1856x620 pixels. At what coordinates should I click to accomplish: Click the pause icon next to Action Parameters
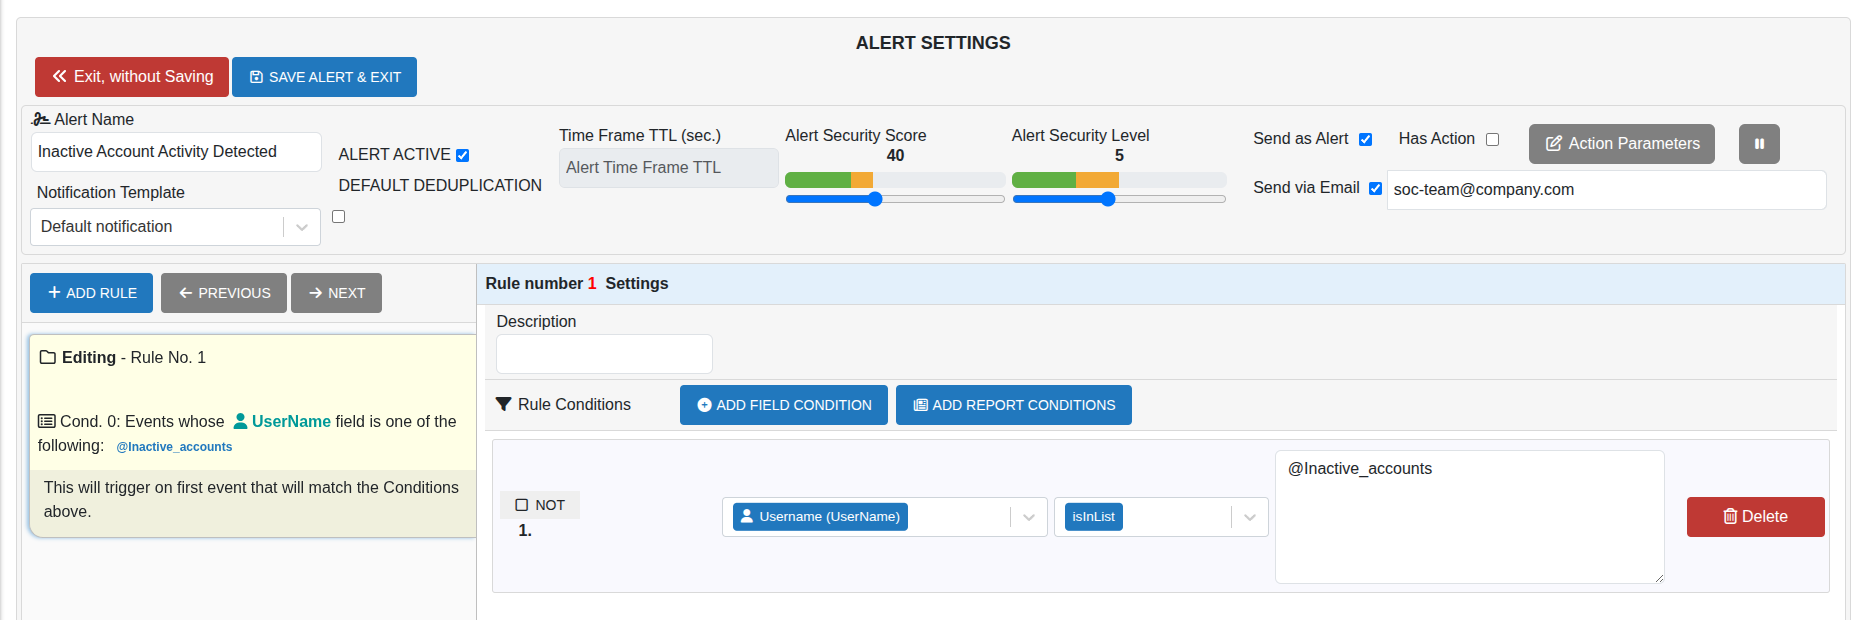coord(1759,144)
